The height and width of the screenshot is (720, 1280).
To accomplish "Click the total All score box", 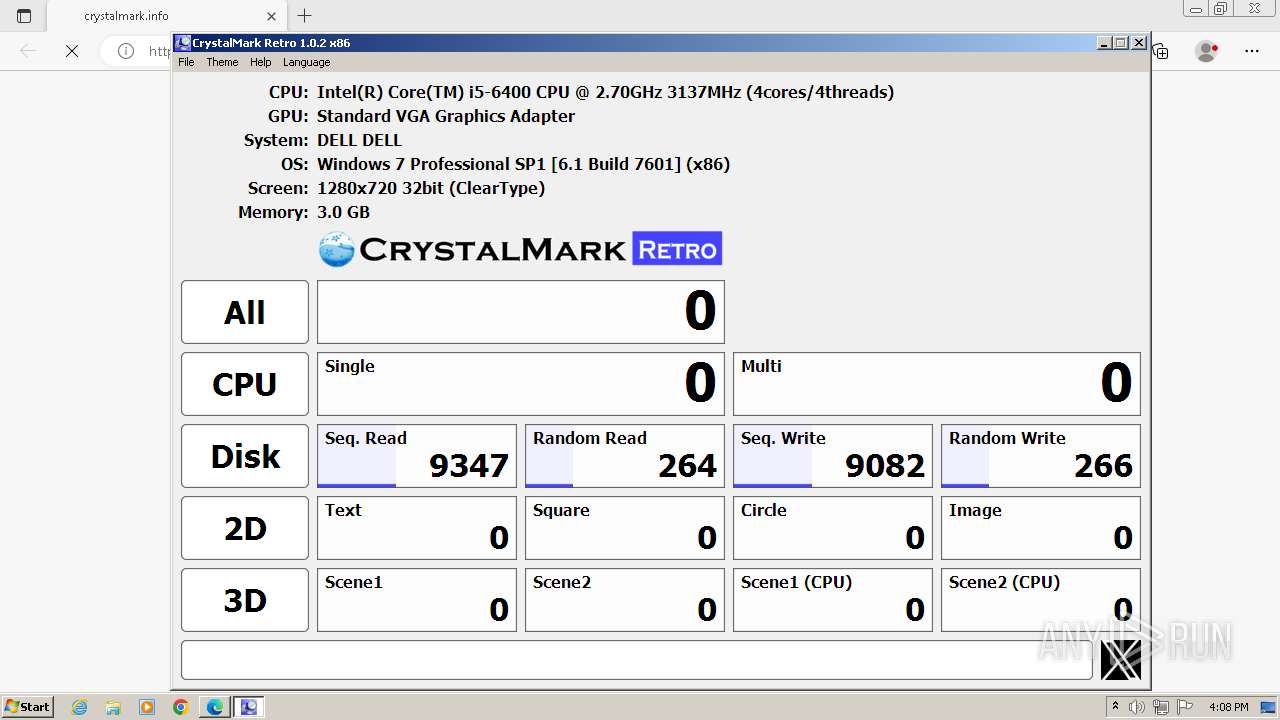I will pos(521,312).
